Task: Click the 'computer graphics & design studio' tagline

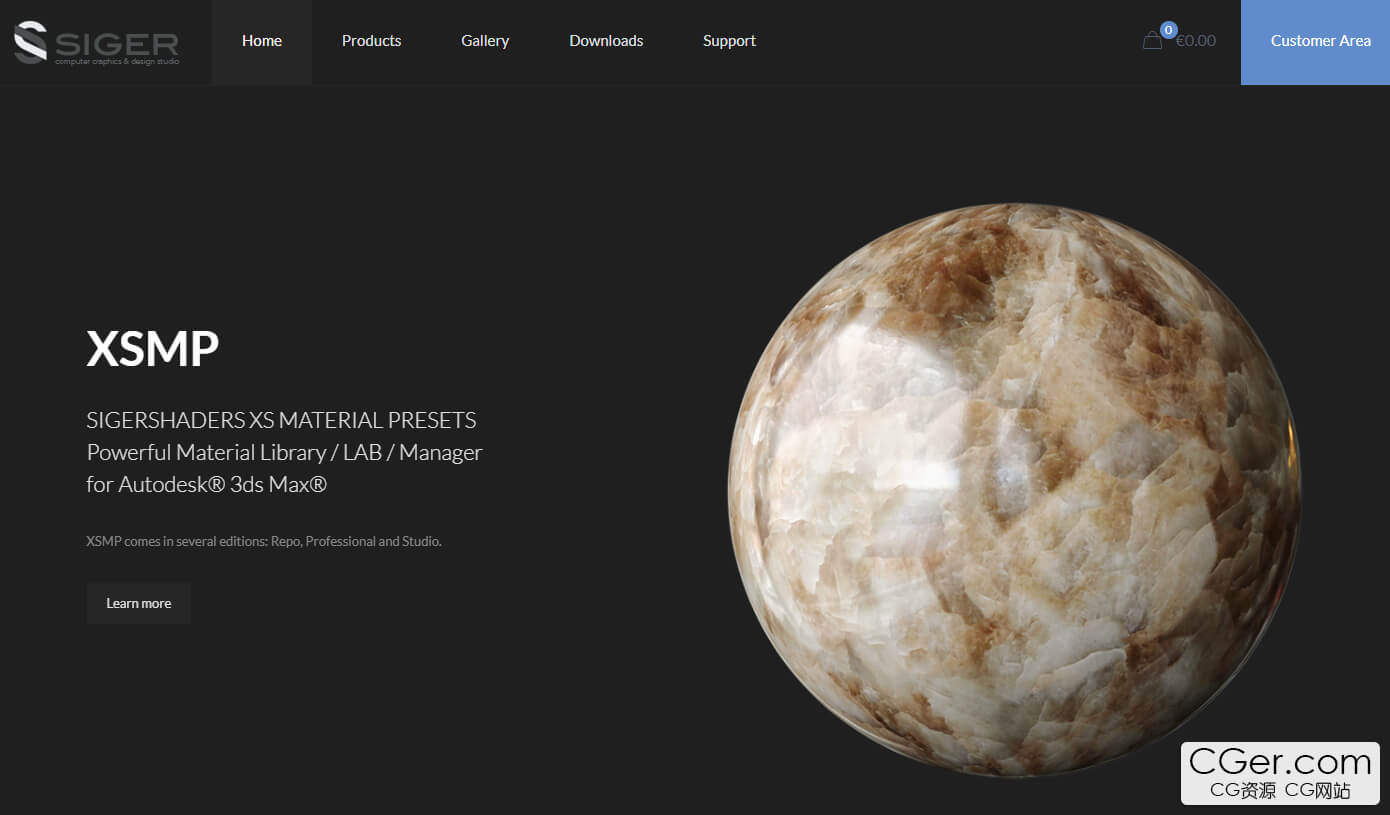Action: tap(117, 62)
